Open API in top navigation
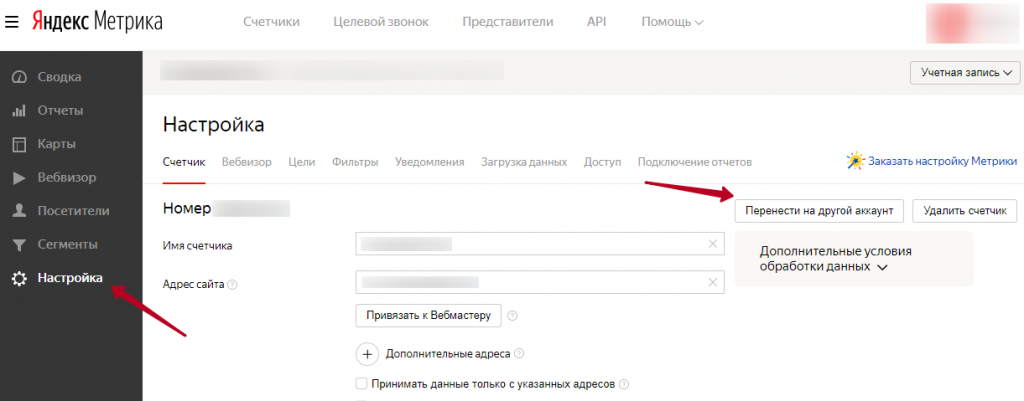 click(x=596, y=22)
